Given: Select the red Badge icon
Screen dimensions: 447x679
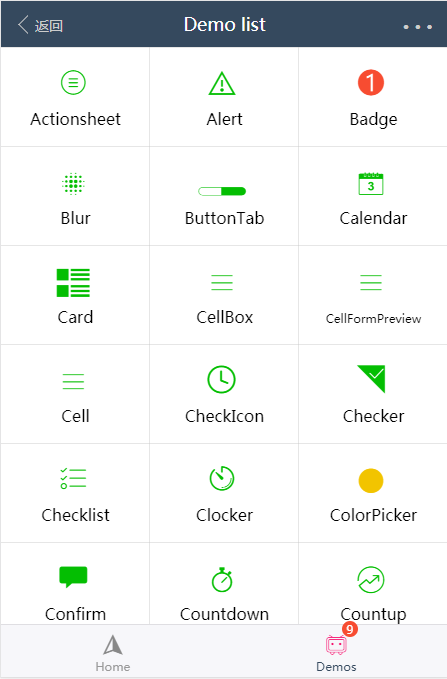Looking at the screenshot, I should 371,82.
